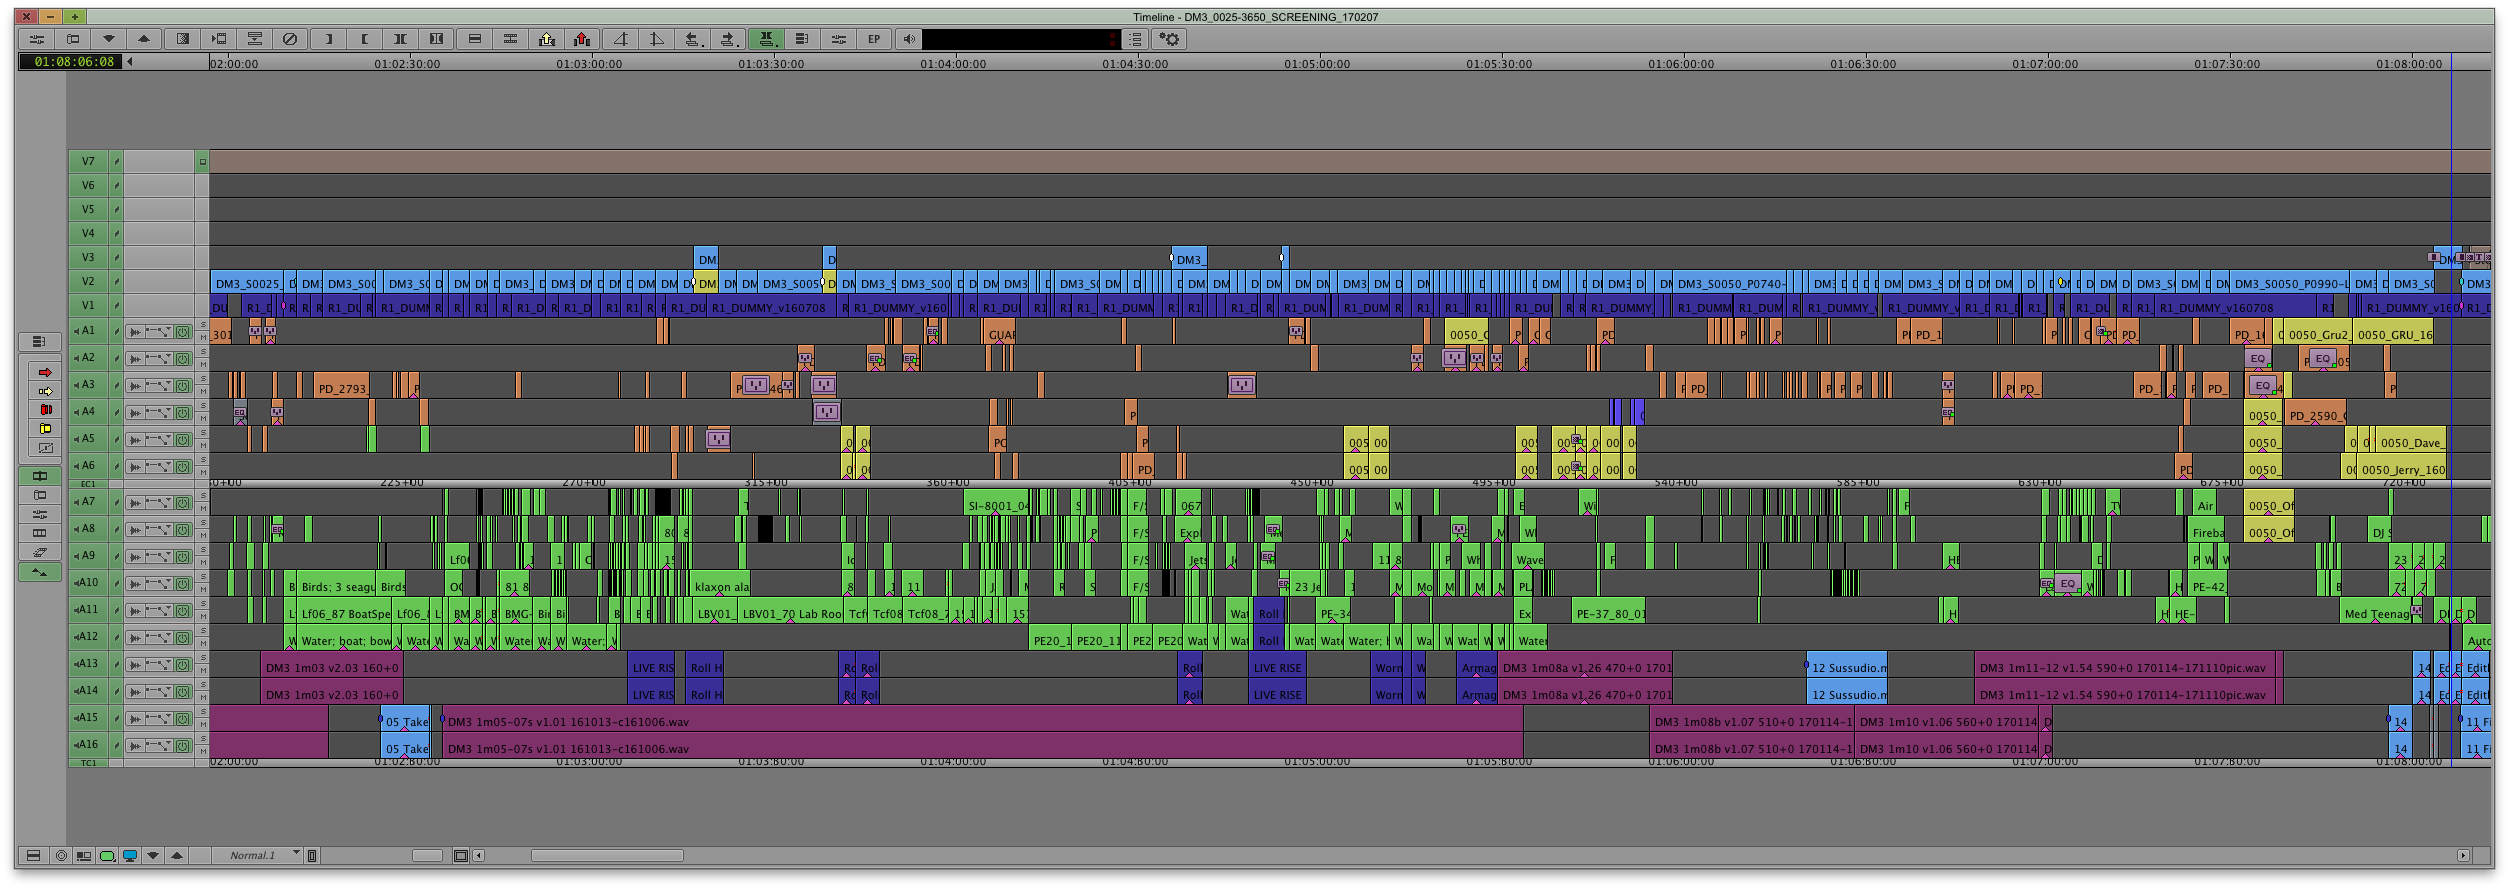
Task: Enable the yellow Ripple Trim tool
Action: click(x=44, y=429)
